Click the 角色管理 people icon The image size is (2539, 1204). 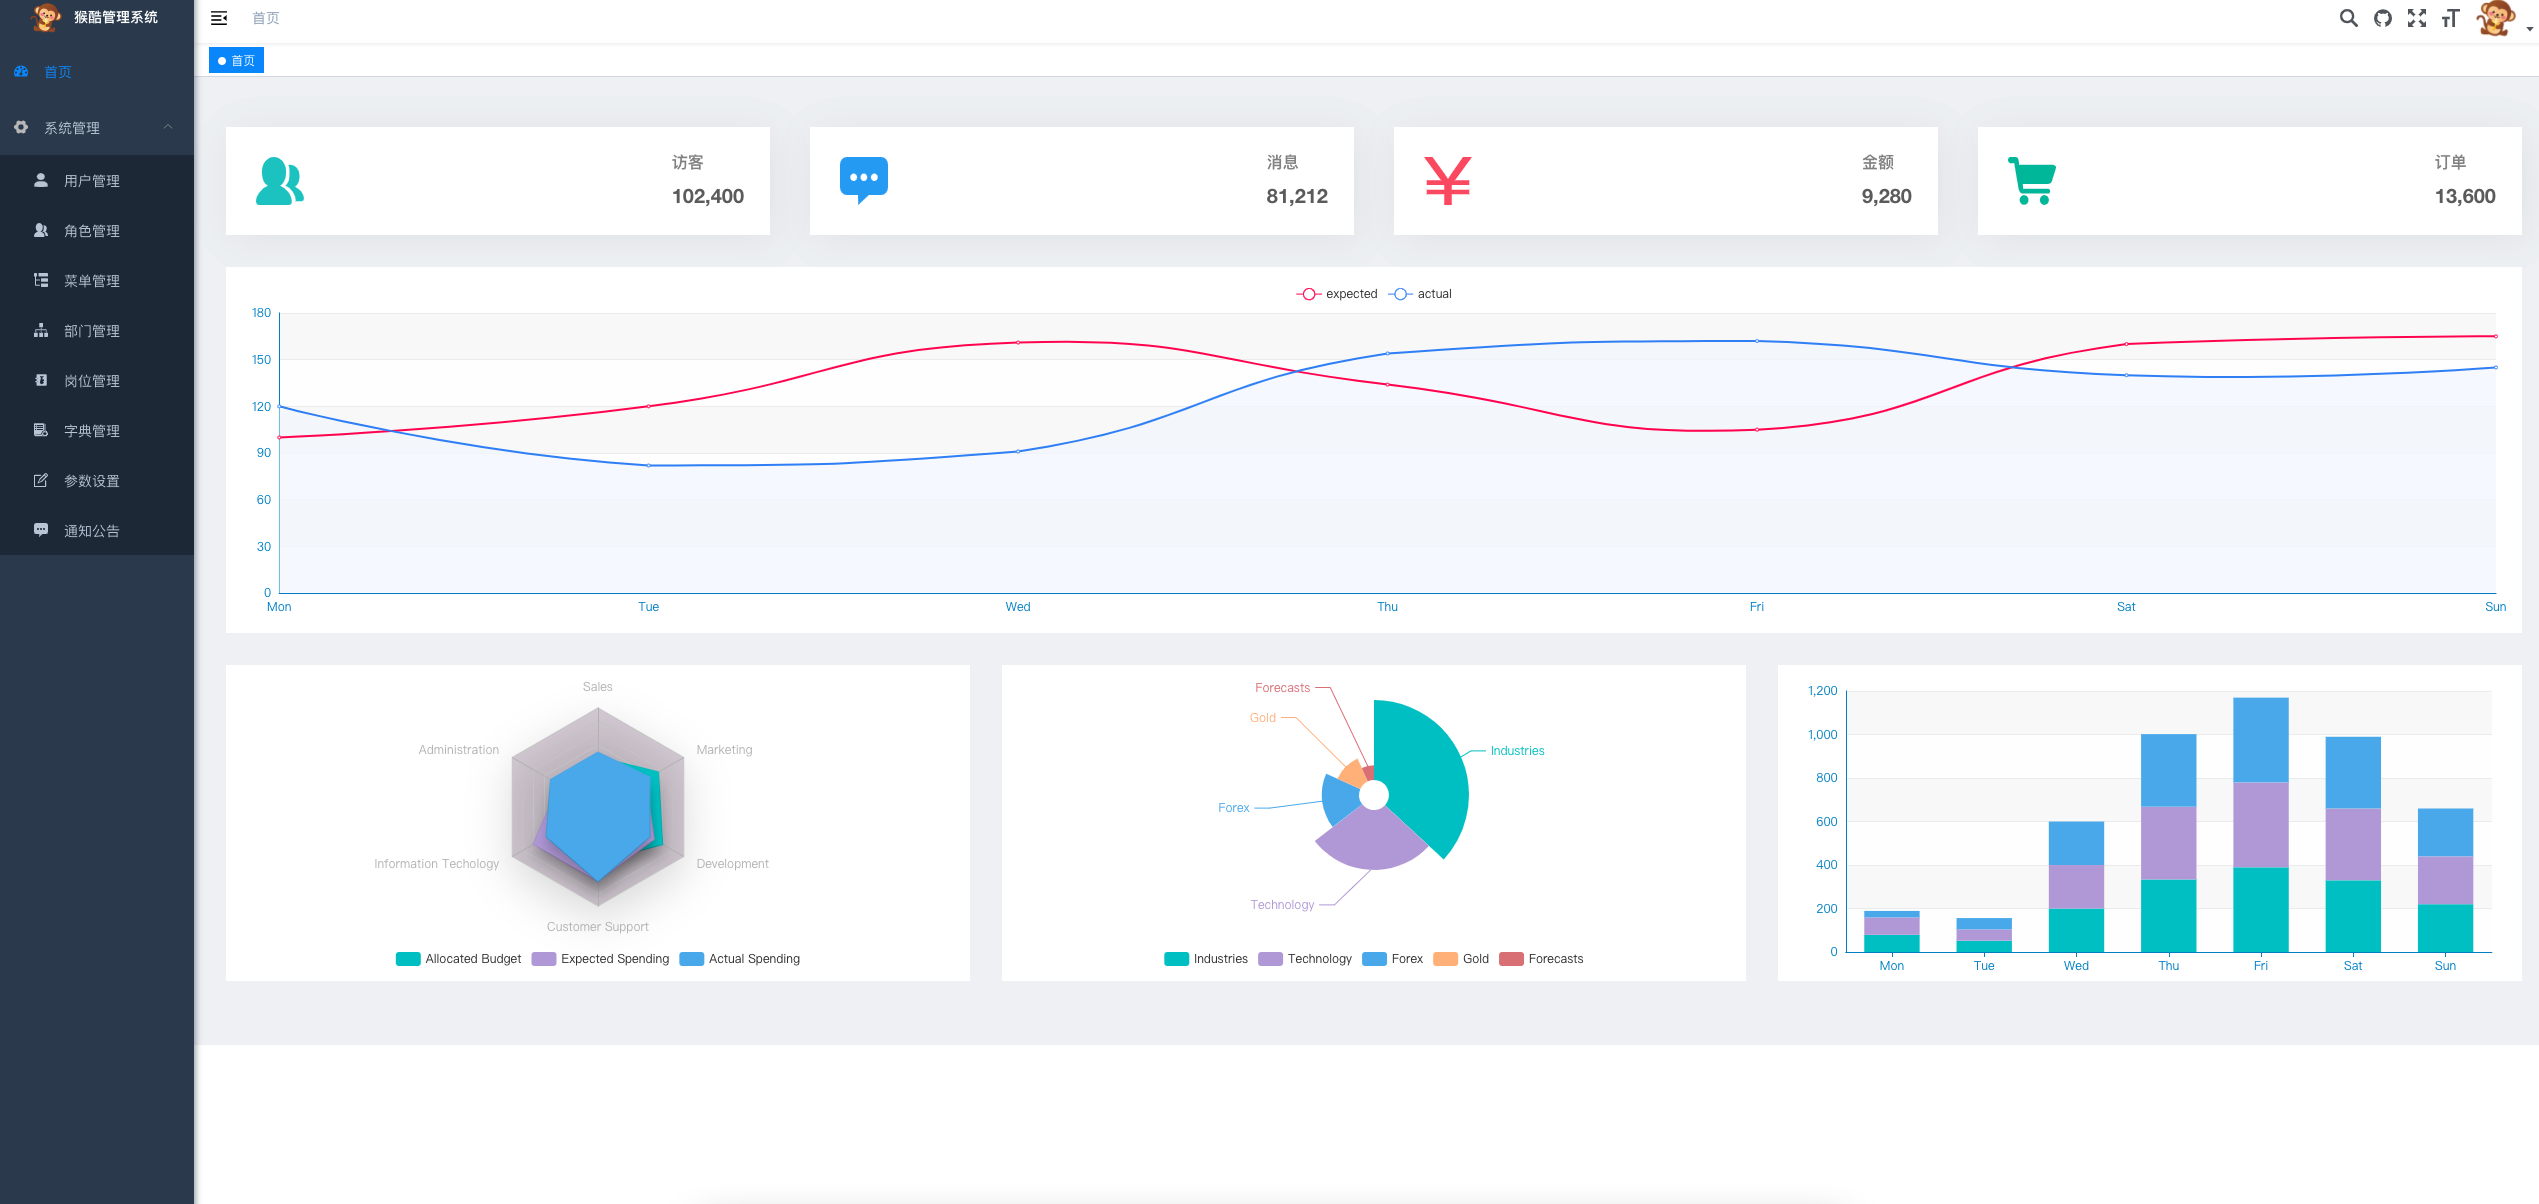(41, 230)
